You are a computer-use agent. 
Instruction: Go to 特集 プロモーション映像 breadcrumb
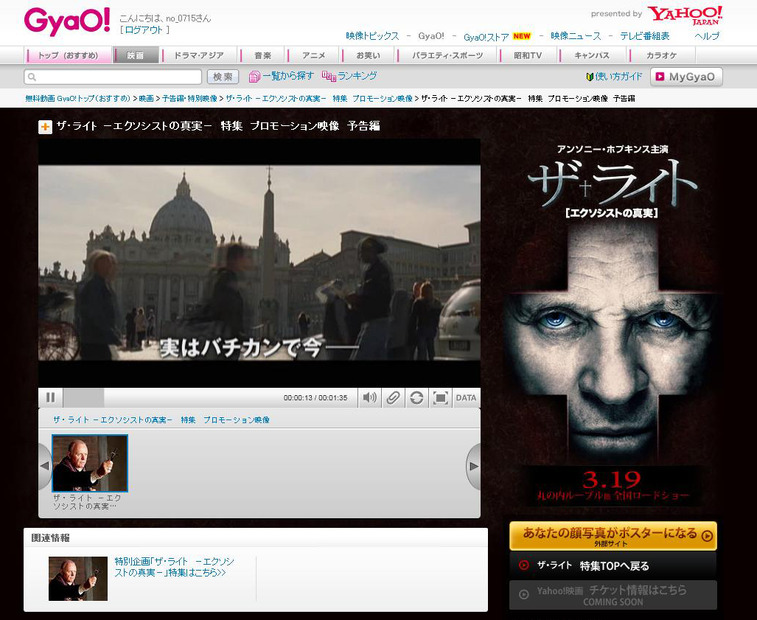tap(319, 99)
